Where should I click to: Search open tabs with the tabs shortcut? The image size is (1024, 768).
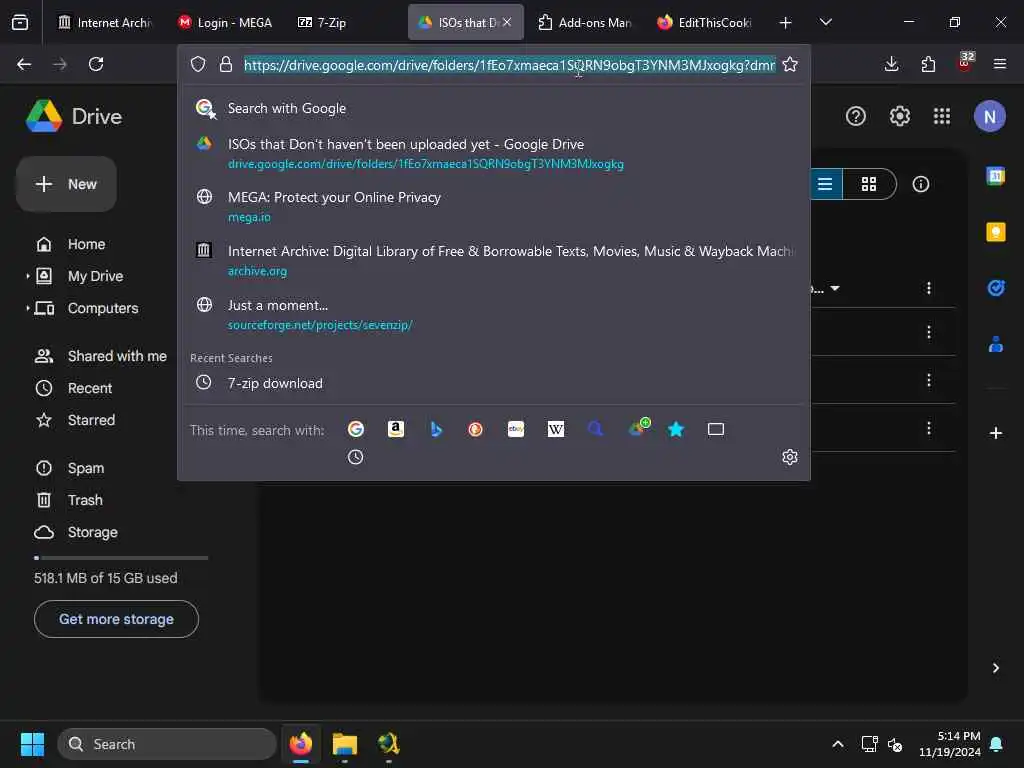coord(716,429)
